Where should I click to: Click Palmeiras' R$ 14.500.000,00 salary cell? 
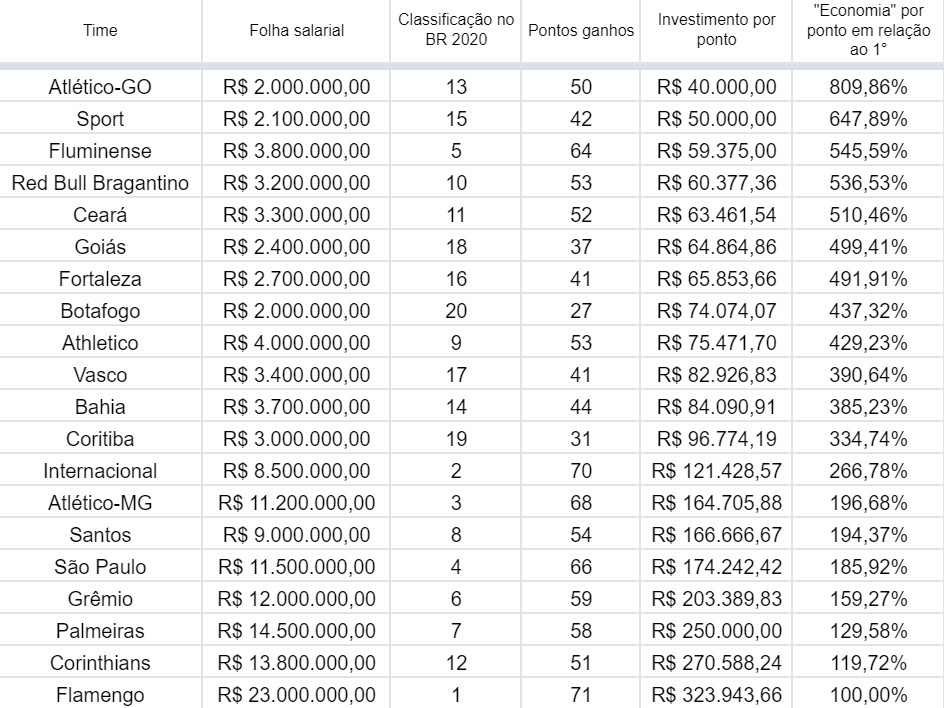296,631
